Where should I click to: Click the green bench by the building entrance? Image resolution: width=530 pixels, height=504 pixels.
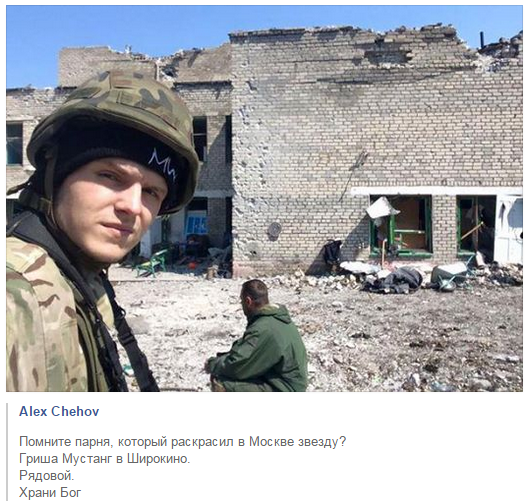pyautogui.click(x=151, y=263)
